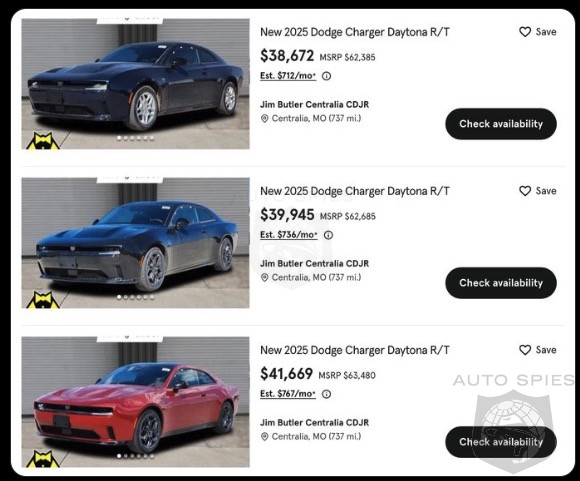Click location pin icon on second listing

tap(264, 278)
